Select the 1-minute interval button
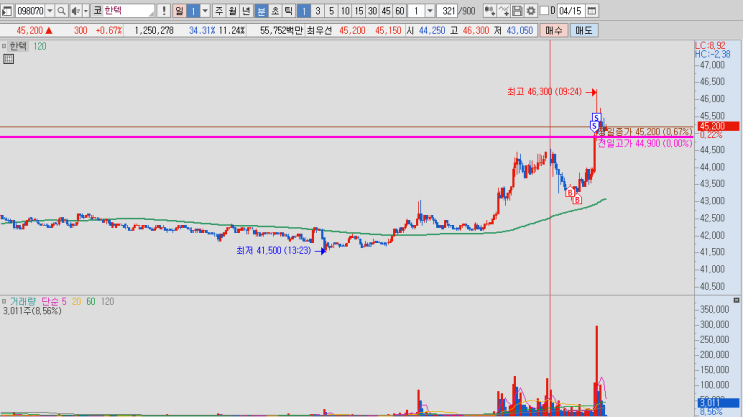Screen dimensions: 743x417 pos(304,10)
